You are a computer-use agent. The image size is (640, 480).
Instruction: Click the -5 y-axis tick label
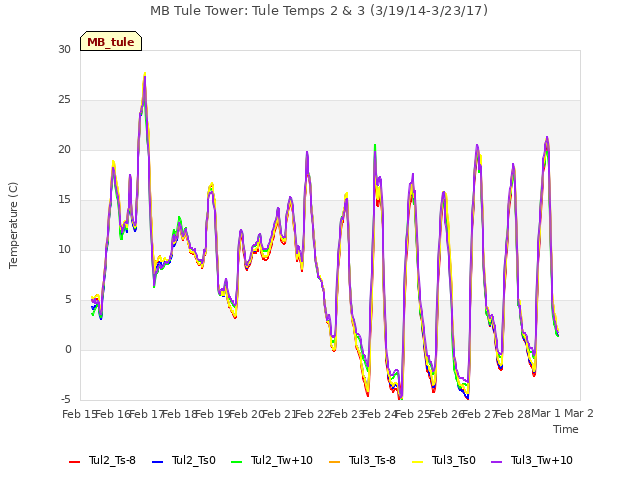point(65,399)
